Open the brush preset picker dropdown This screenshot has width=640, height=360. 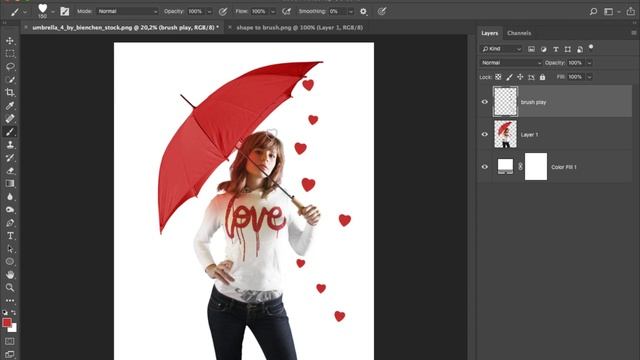[53, 12]
